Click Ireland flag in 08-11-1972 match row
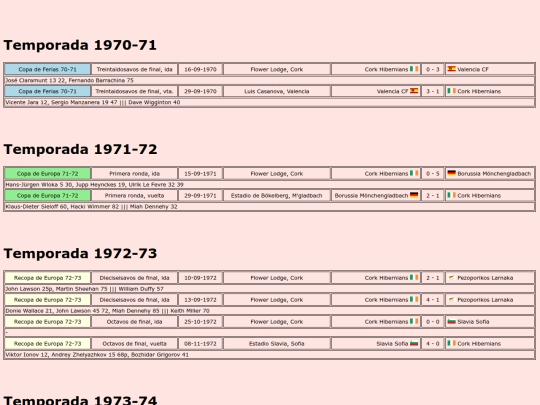Viewport: 540px width, 405px height. tap(451, 343)
